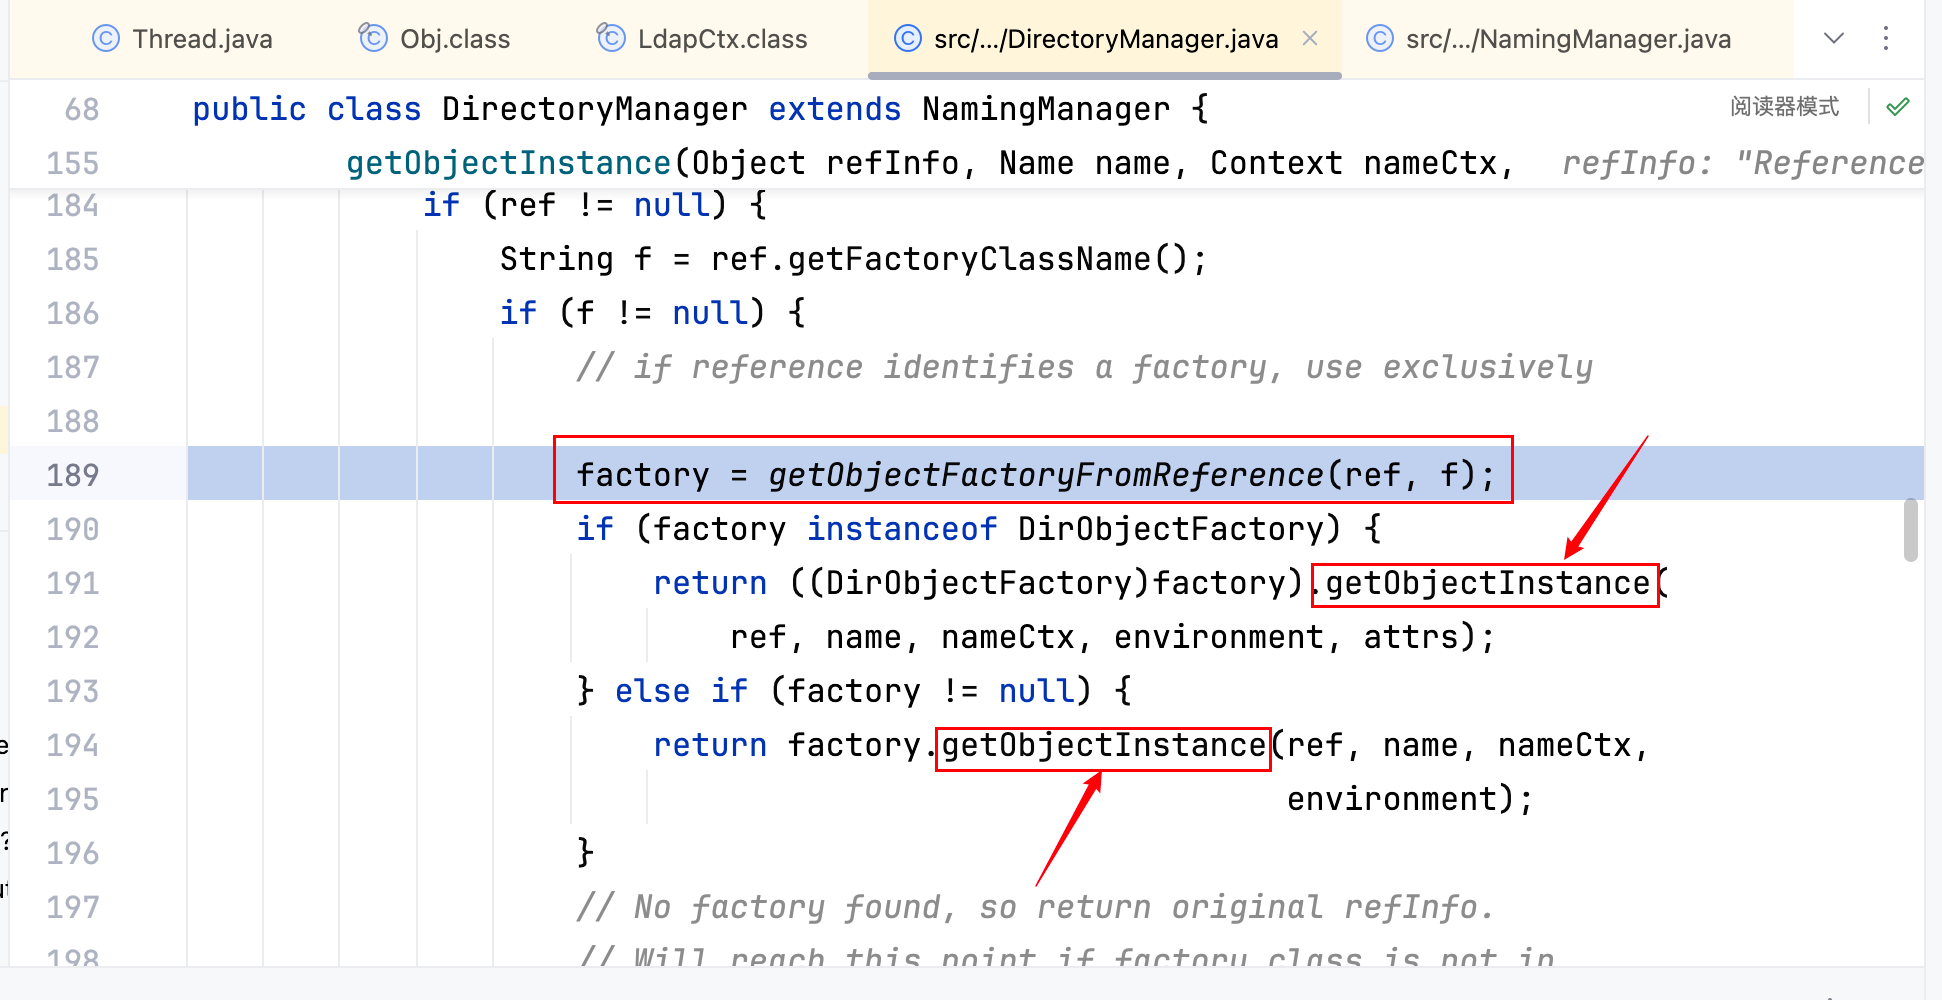Viewport: 1942px width, 1000px height.
Task: Open the editor tab options menu
Action: click(1886, 39)
